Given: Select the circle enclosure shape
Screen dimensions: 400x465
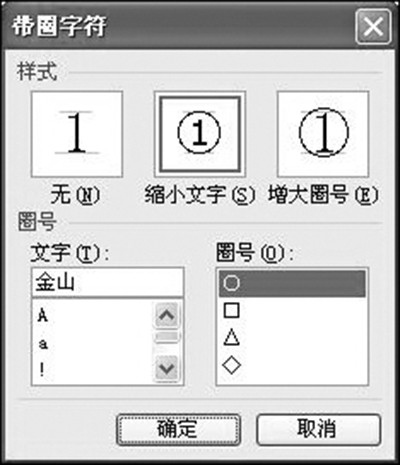Looking at the screenshot, I should [x=292, y=283].
